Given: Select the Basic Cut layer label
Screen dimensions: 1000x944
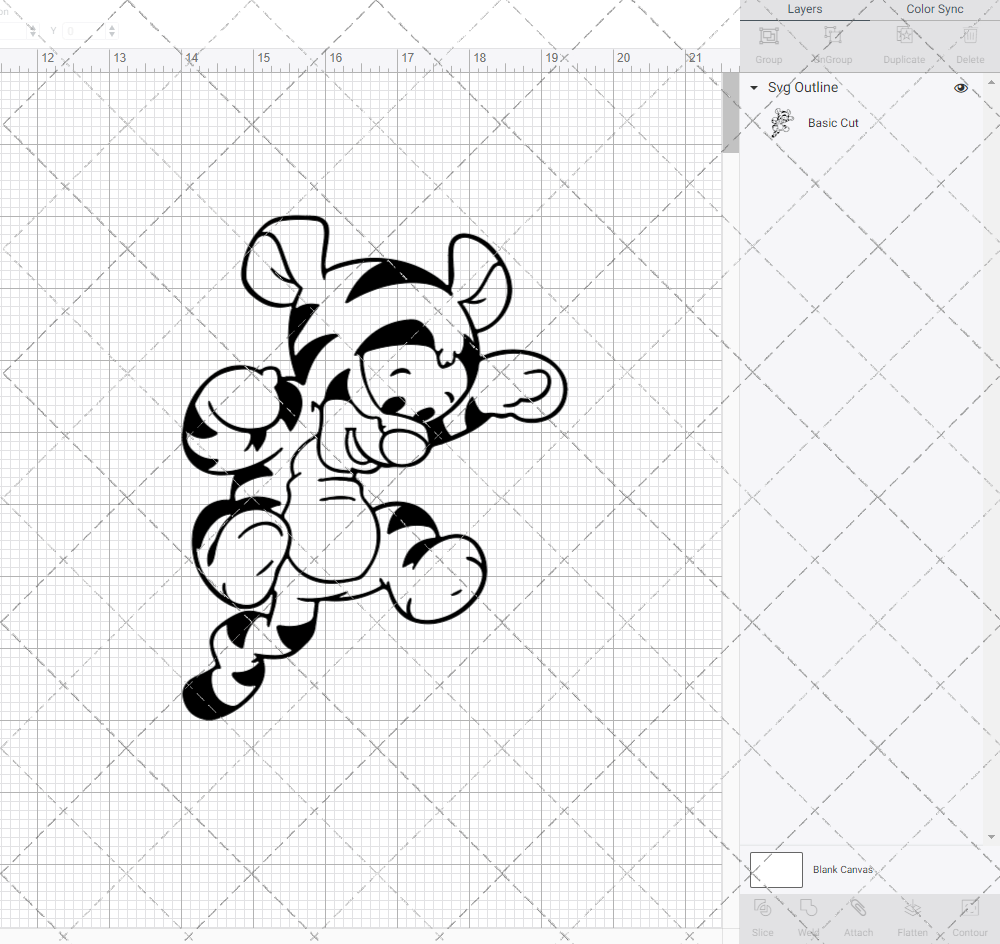Looking at the screenshot, I should [833, 122].
